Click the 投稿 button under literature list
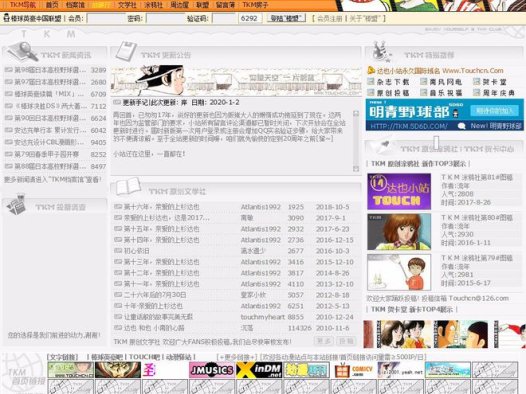 (347, 341)
